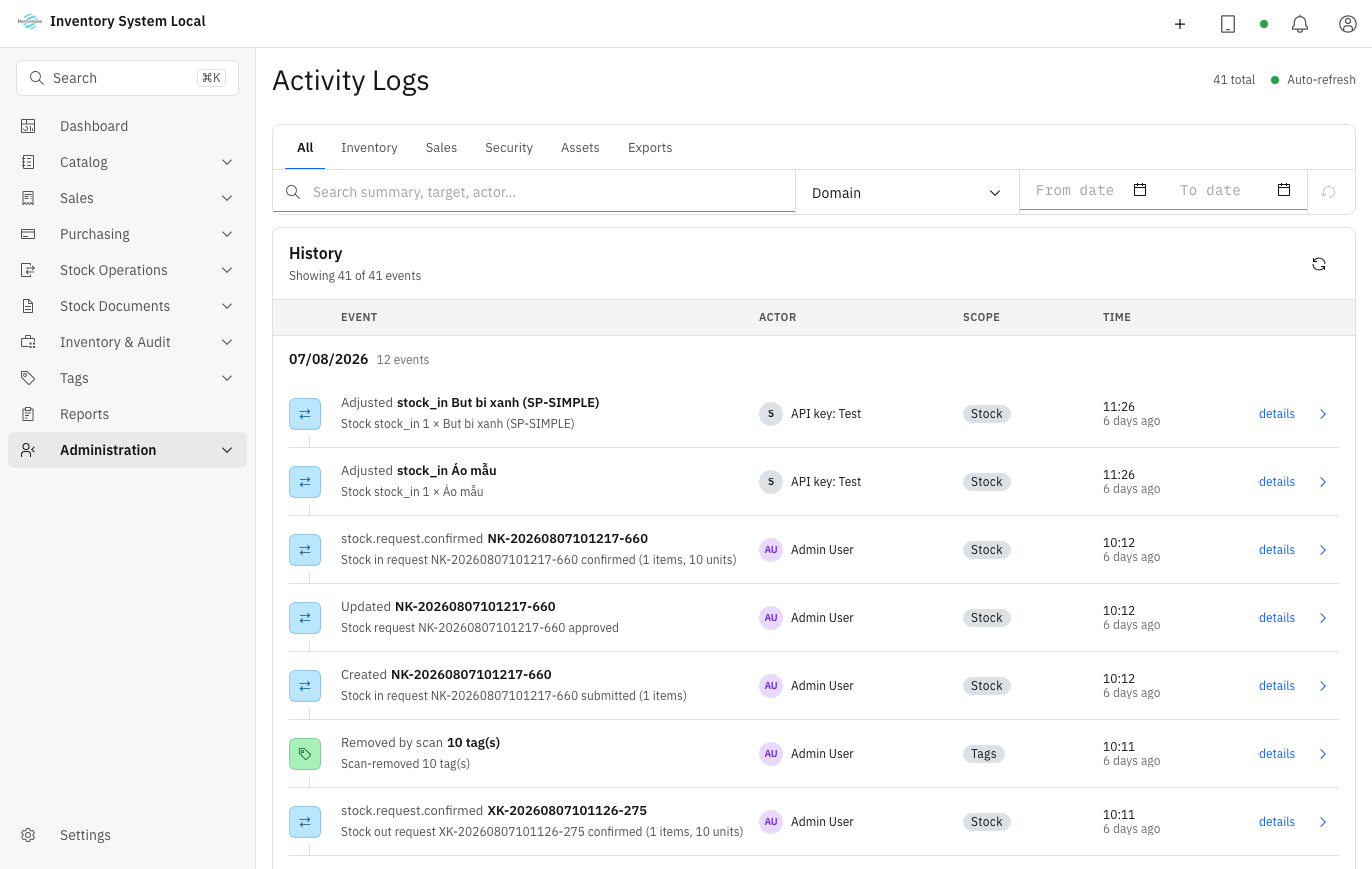Open the Domain dropdown filter
Screen dimensions: 1372x869
pos(907,192)
